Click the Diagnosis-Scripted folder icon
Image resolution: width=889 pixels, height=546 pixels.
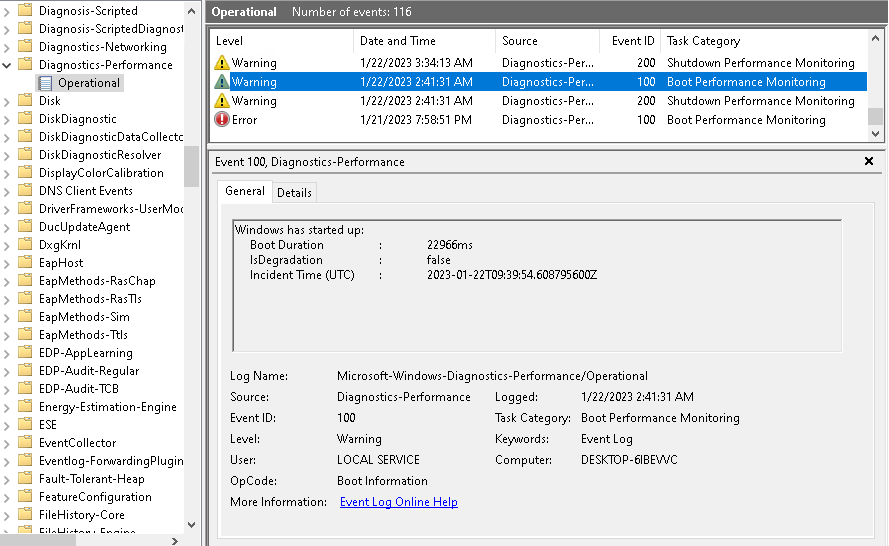(25, 10)
